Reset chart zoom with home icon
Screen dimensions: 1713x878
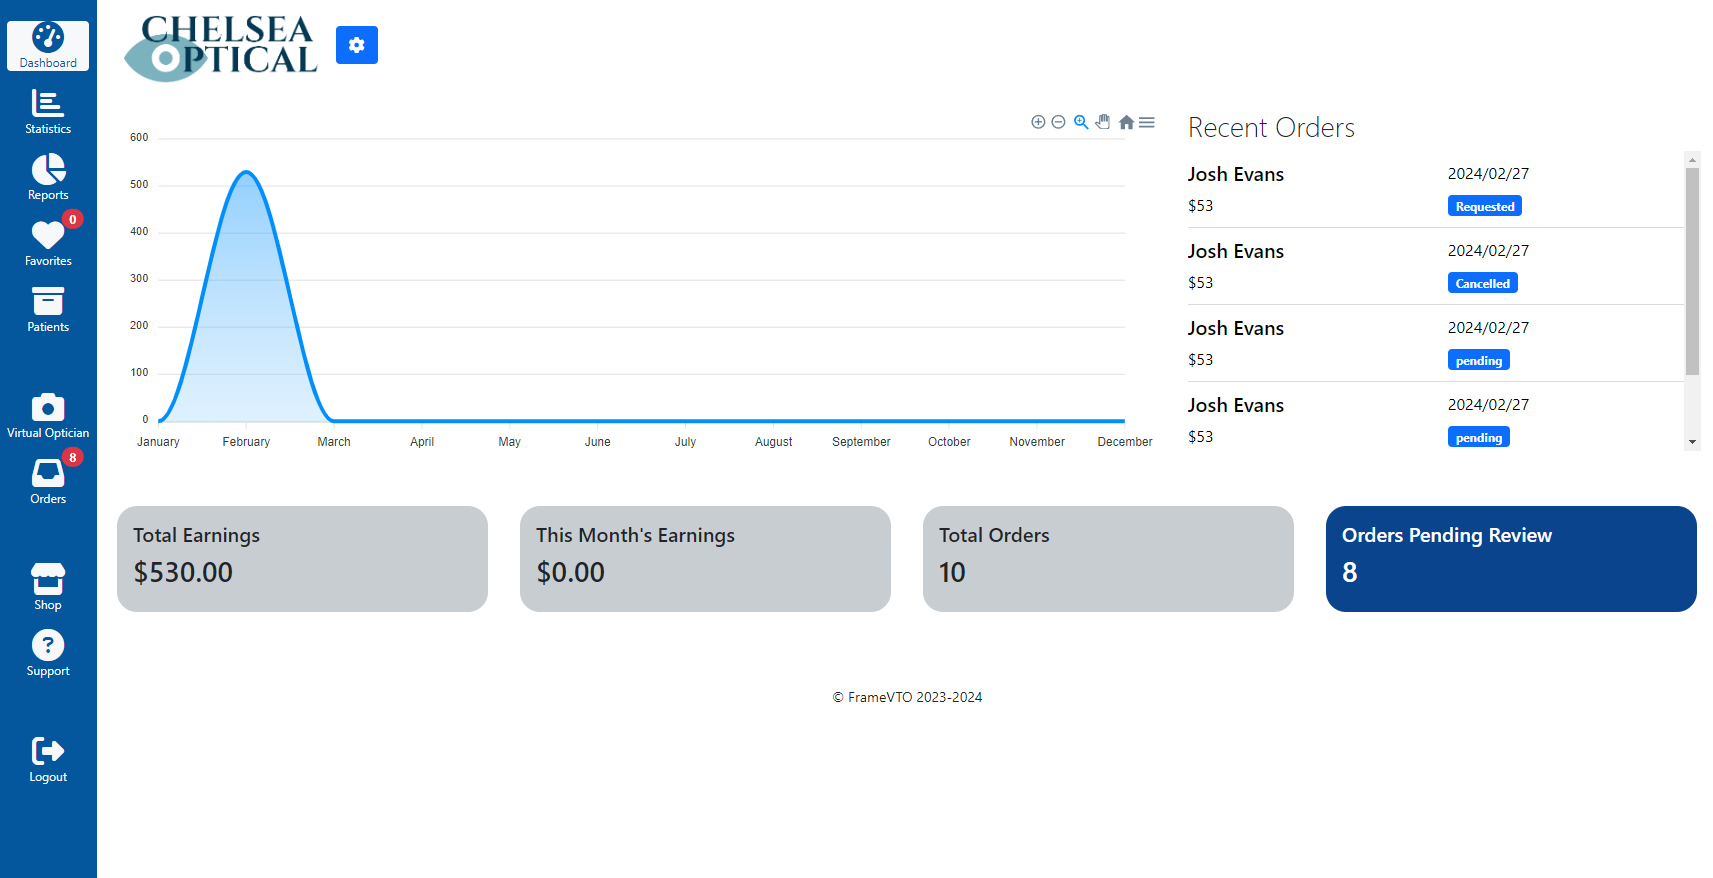(x=1126, y=122)
